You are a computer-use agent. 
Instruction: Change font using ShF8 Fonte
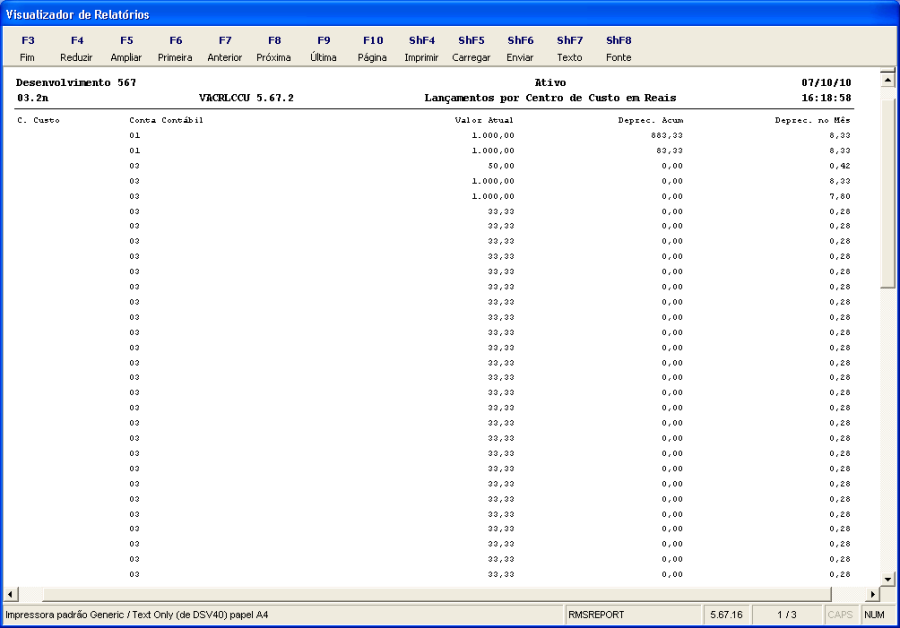click(x=618, y=48)
